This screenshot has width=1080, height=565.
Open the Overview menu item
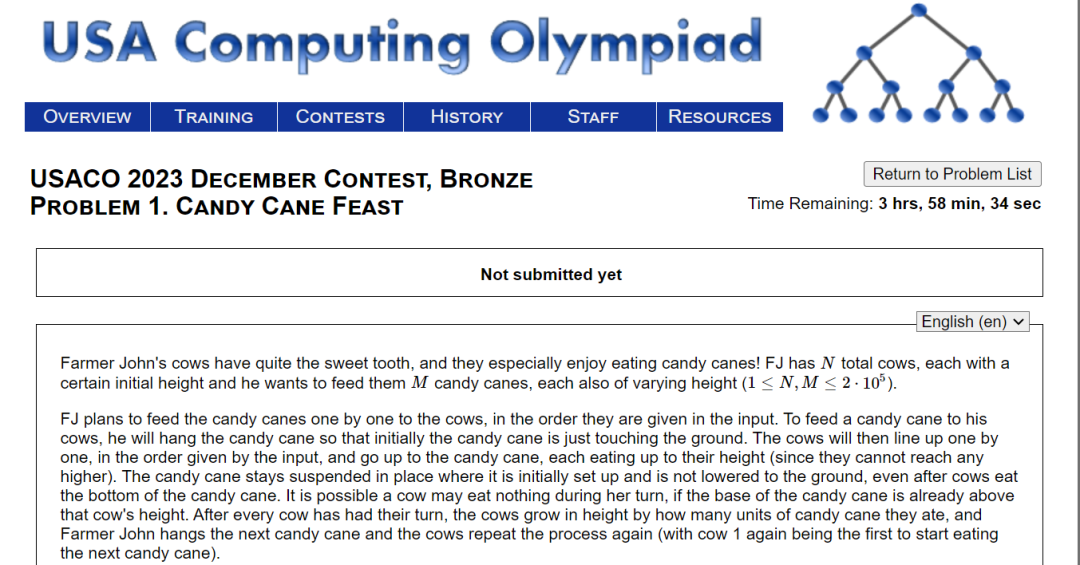87,117
